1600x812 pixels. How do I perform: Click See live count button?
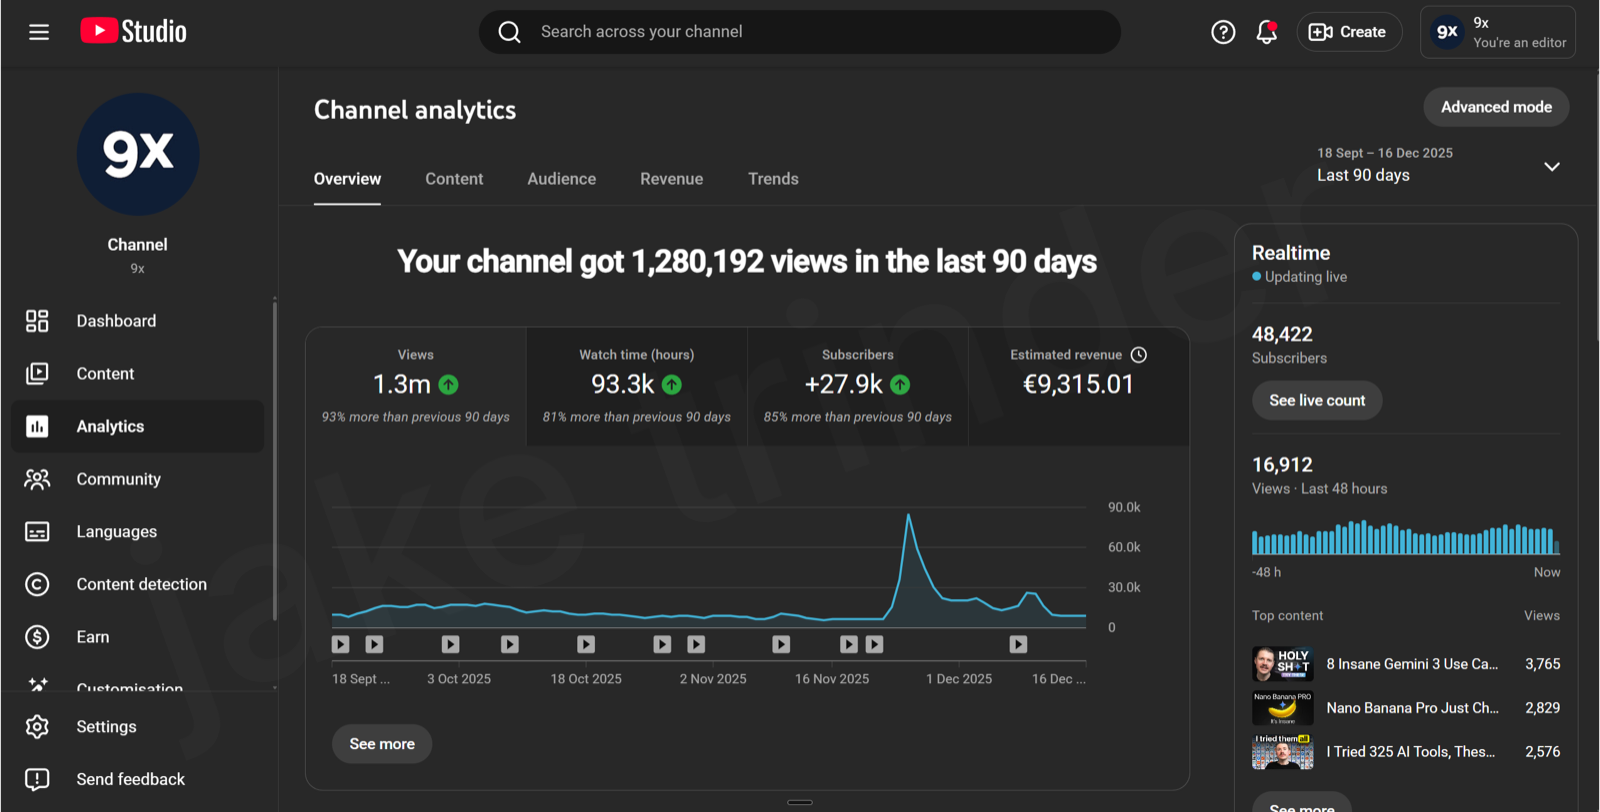pyautogui.click(x=1317, y=401)
